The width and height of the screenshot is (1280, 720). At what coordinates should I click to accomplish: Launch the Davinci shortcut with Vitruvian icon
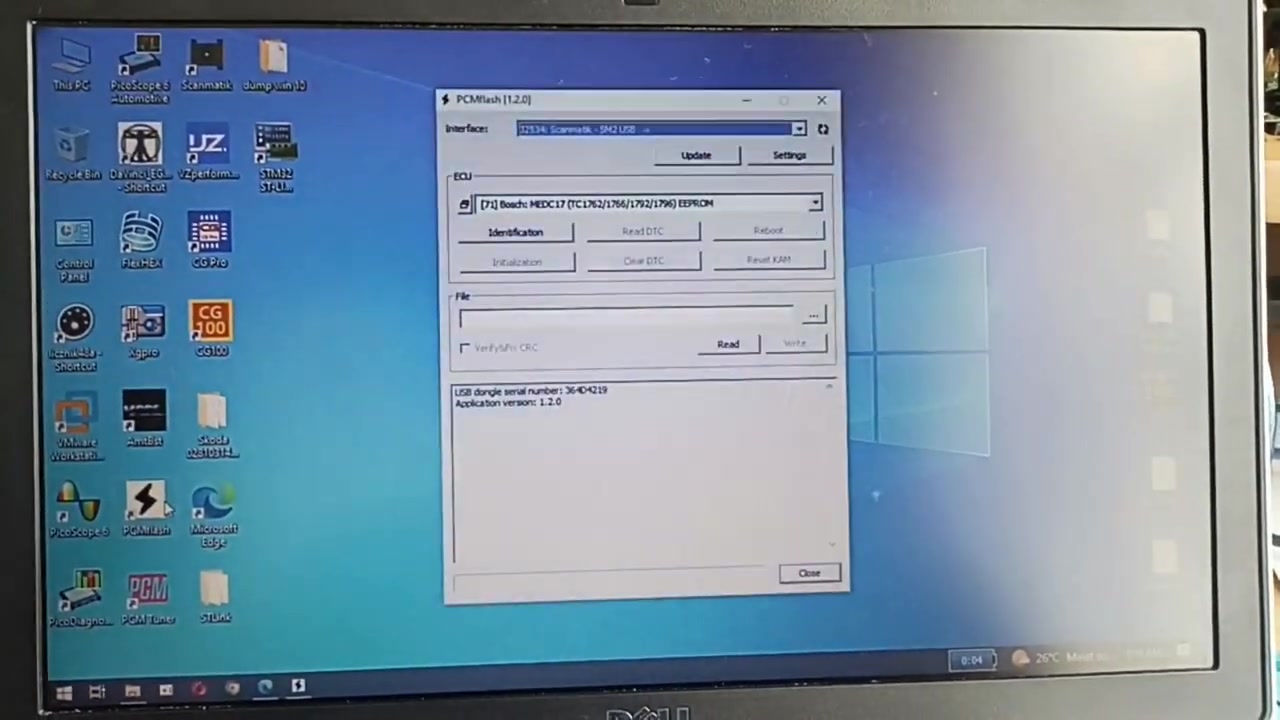[140, 158]
